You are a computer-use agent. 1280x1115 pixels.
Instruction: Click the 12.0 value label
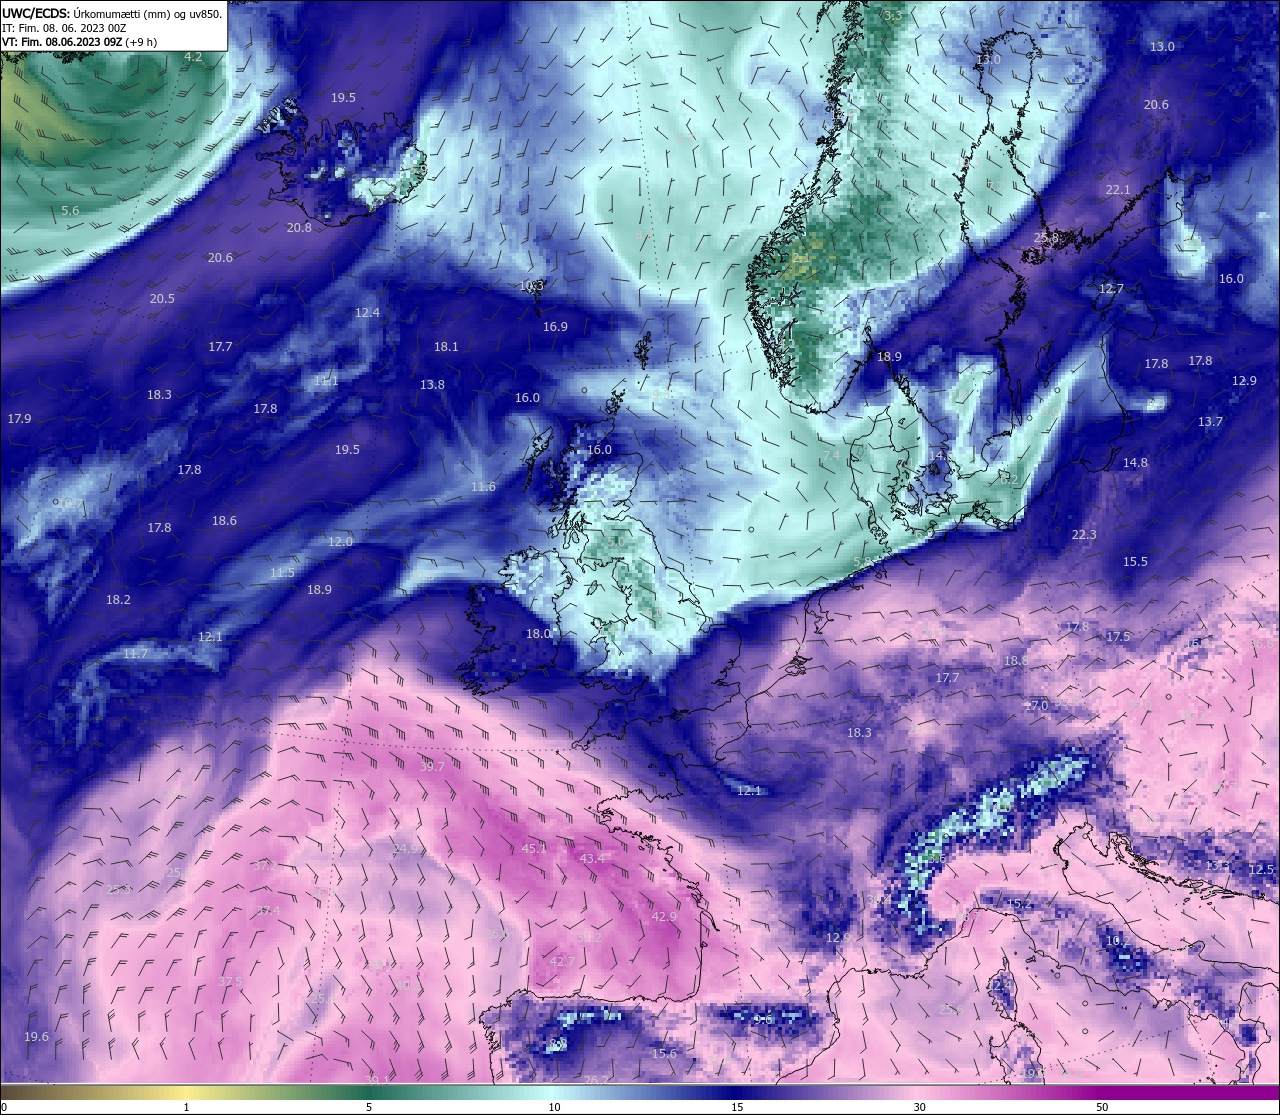coord(340,541)
